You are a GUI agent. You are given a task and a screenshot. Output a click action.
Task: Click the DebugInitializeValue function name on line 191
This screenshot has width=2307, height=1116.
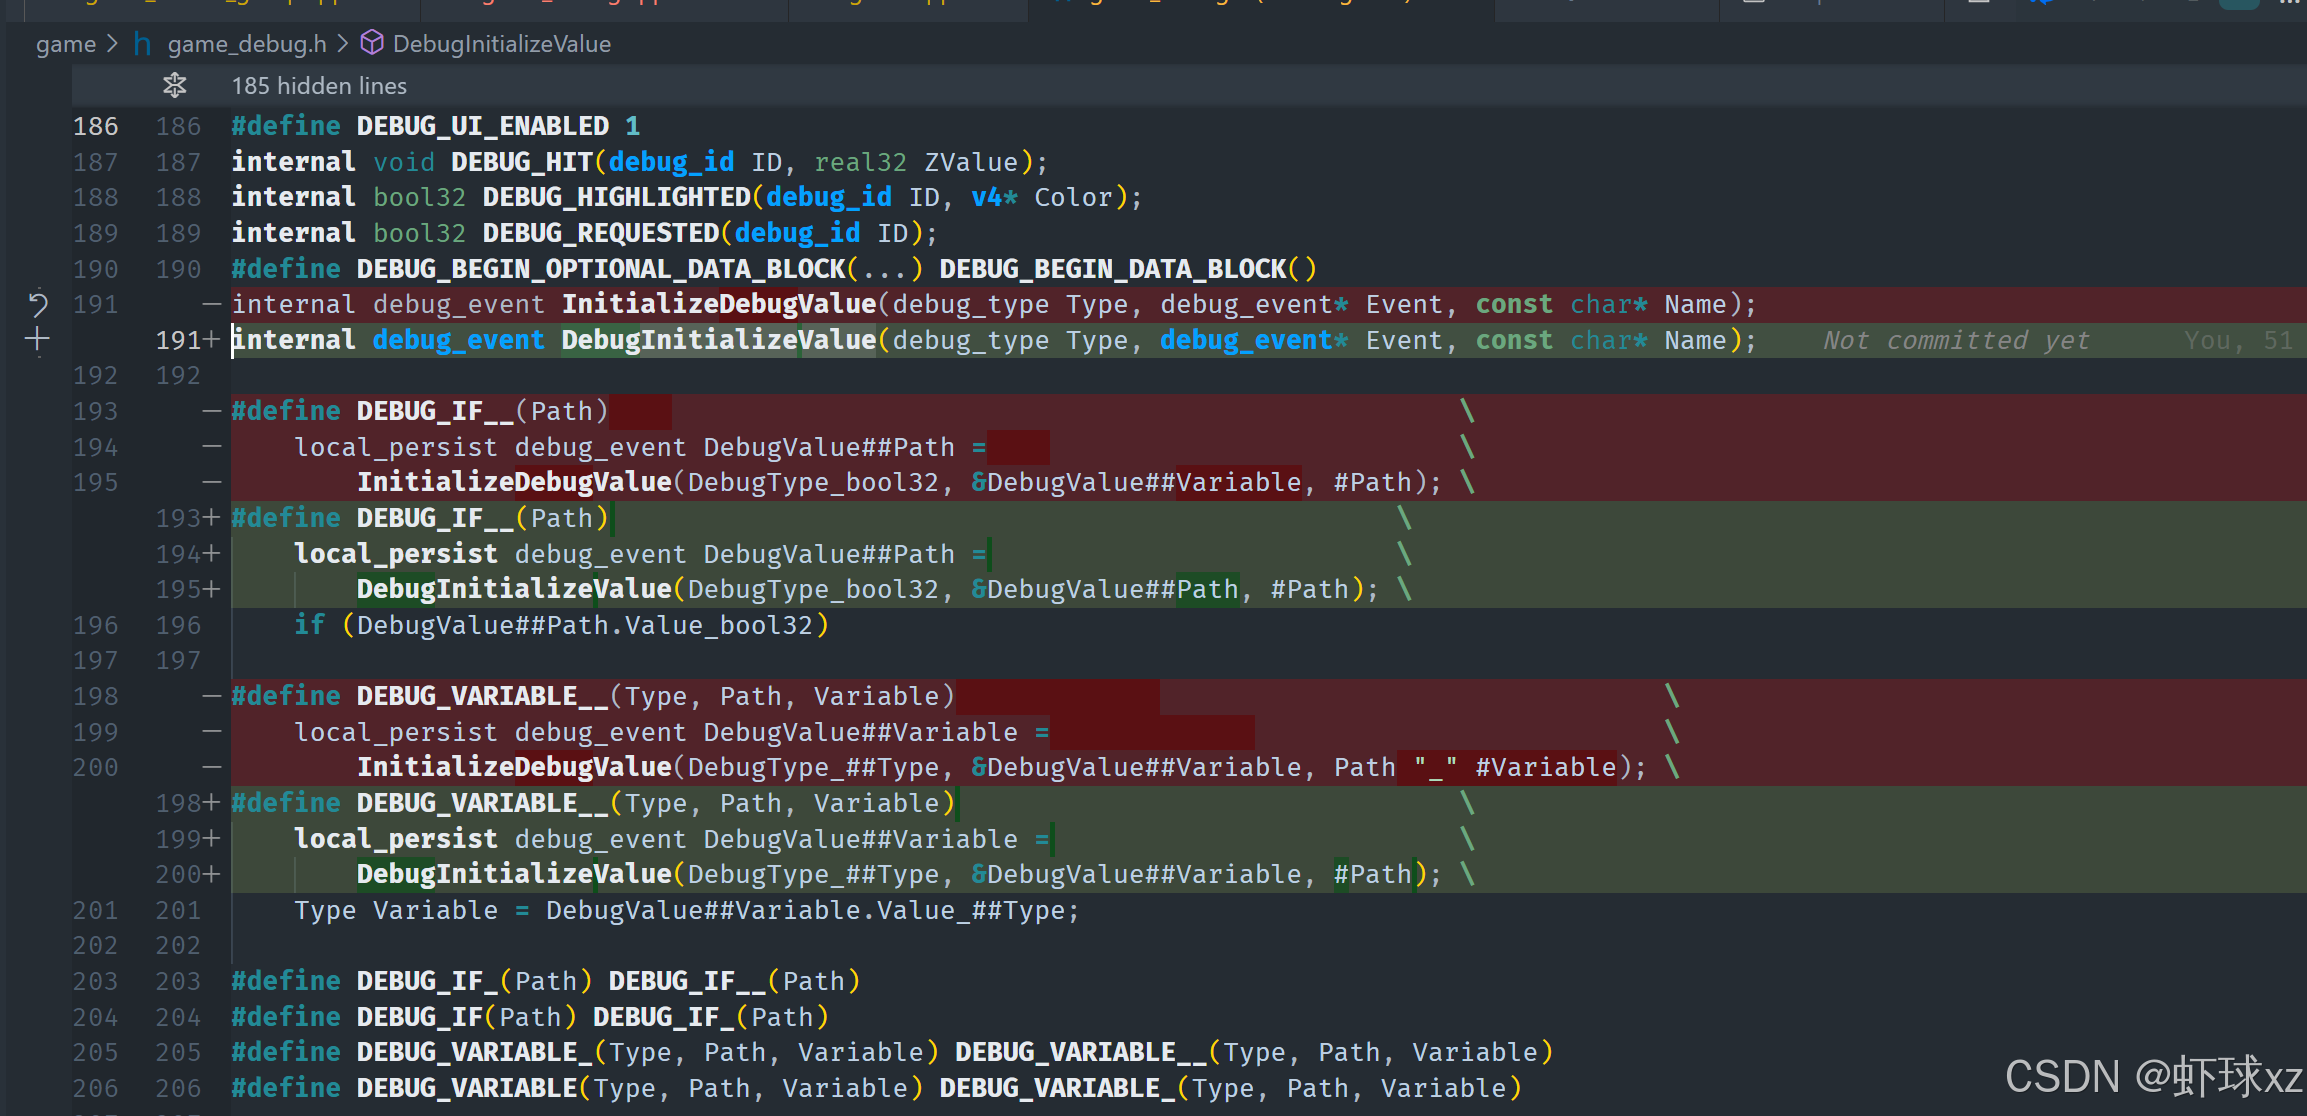point(718,341)
